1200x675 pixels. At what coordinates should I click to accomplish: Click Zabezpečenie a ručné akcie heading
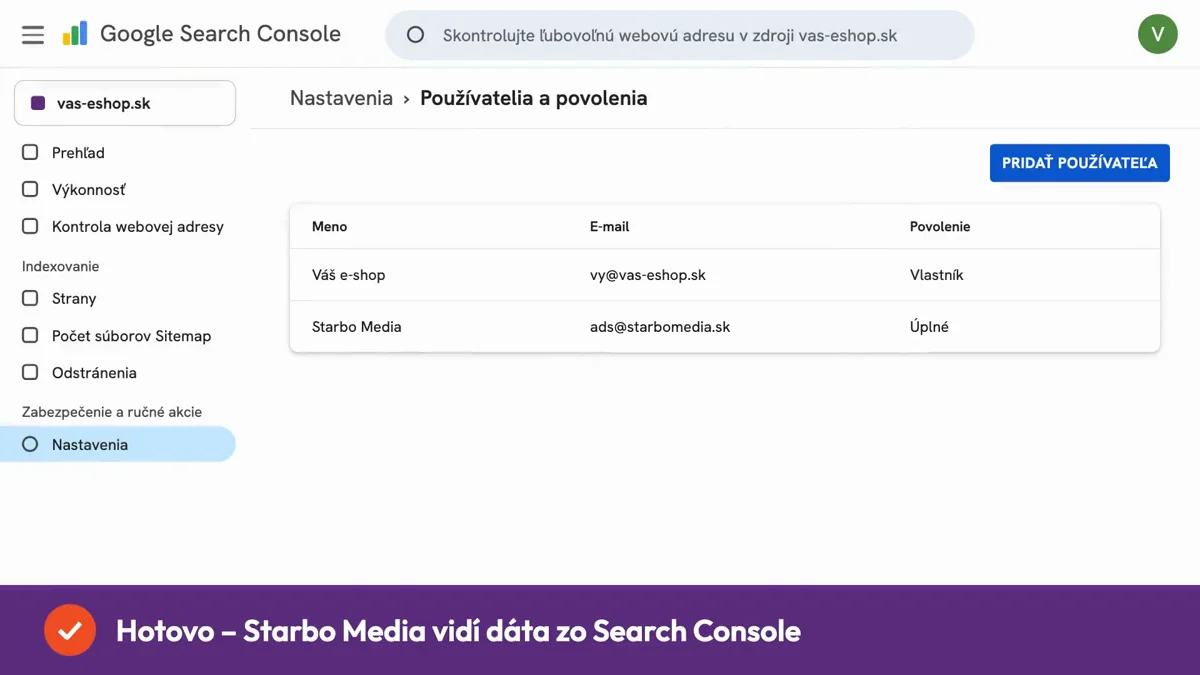click(112, 412)
